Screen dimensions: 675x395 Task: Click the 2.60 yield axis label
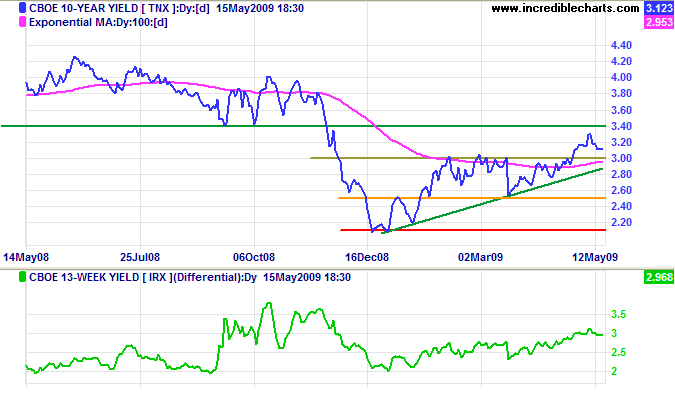621,190
